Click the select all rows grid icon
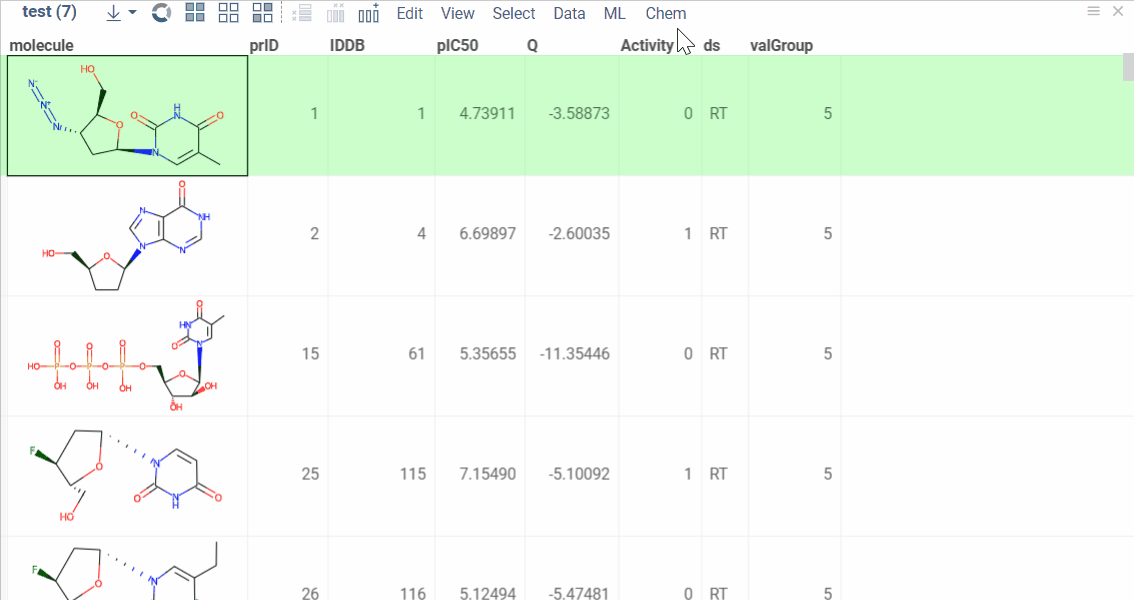The image size is (1134, 600). click(x=195, y=13)
